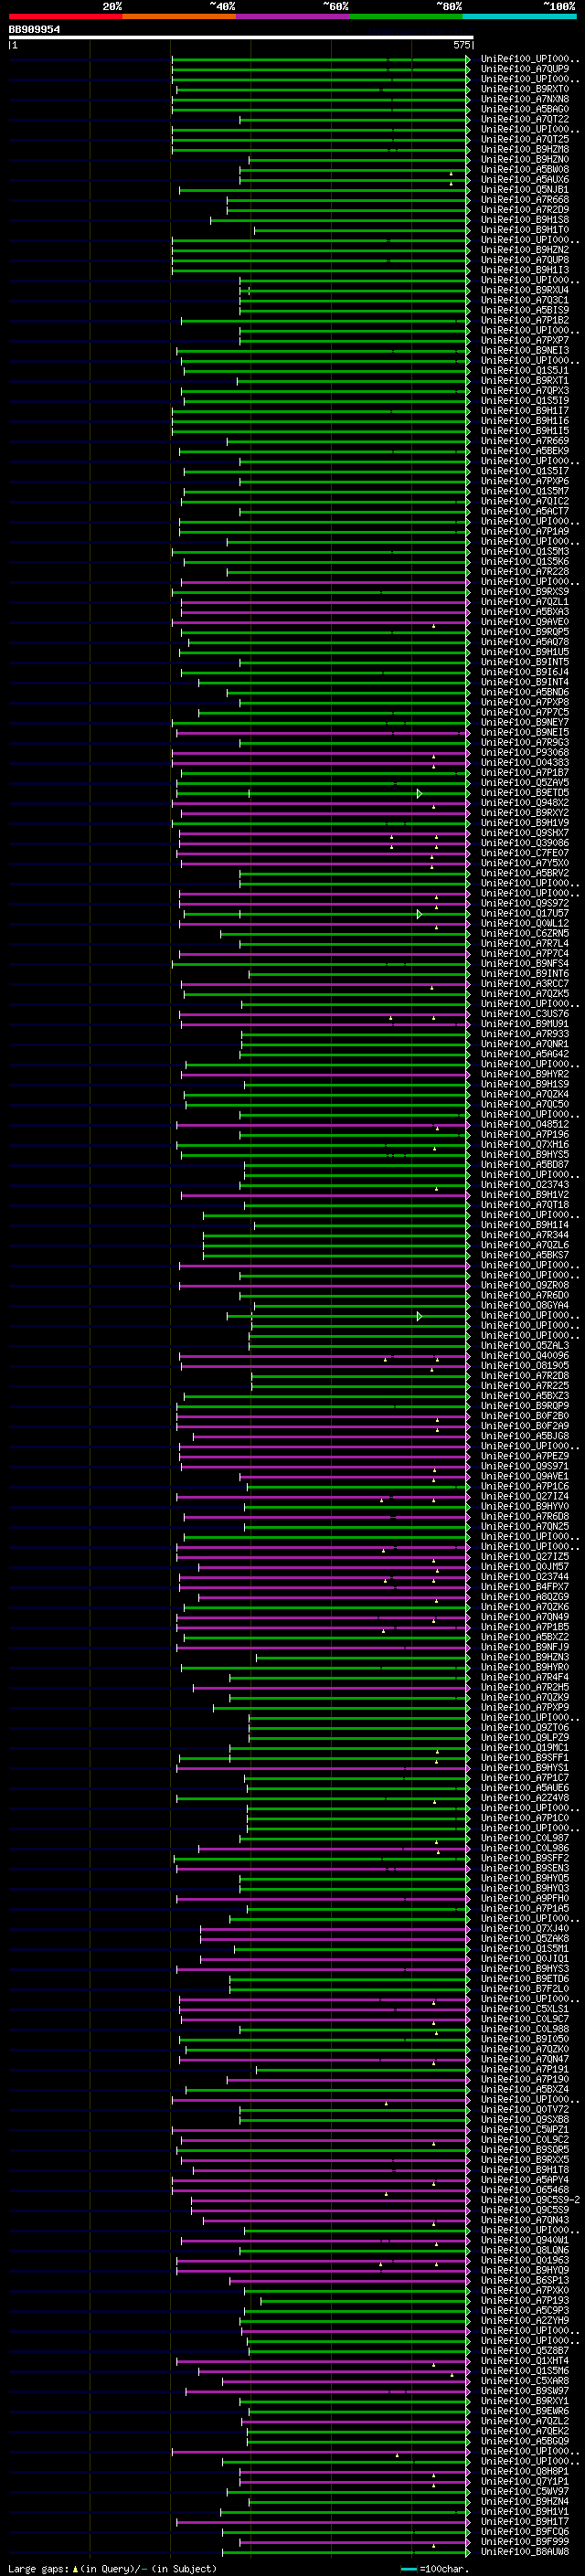This screenshot has height=2576, width=585.
Task: Open hit UniRef100_A5BW08
Action: pos(525,169)
